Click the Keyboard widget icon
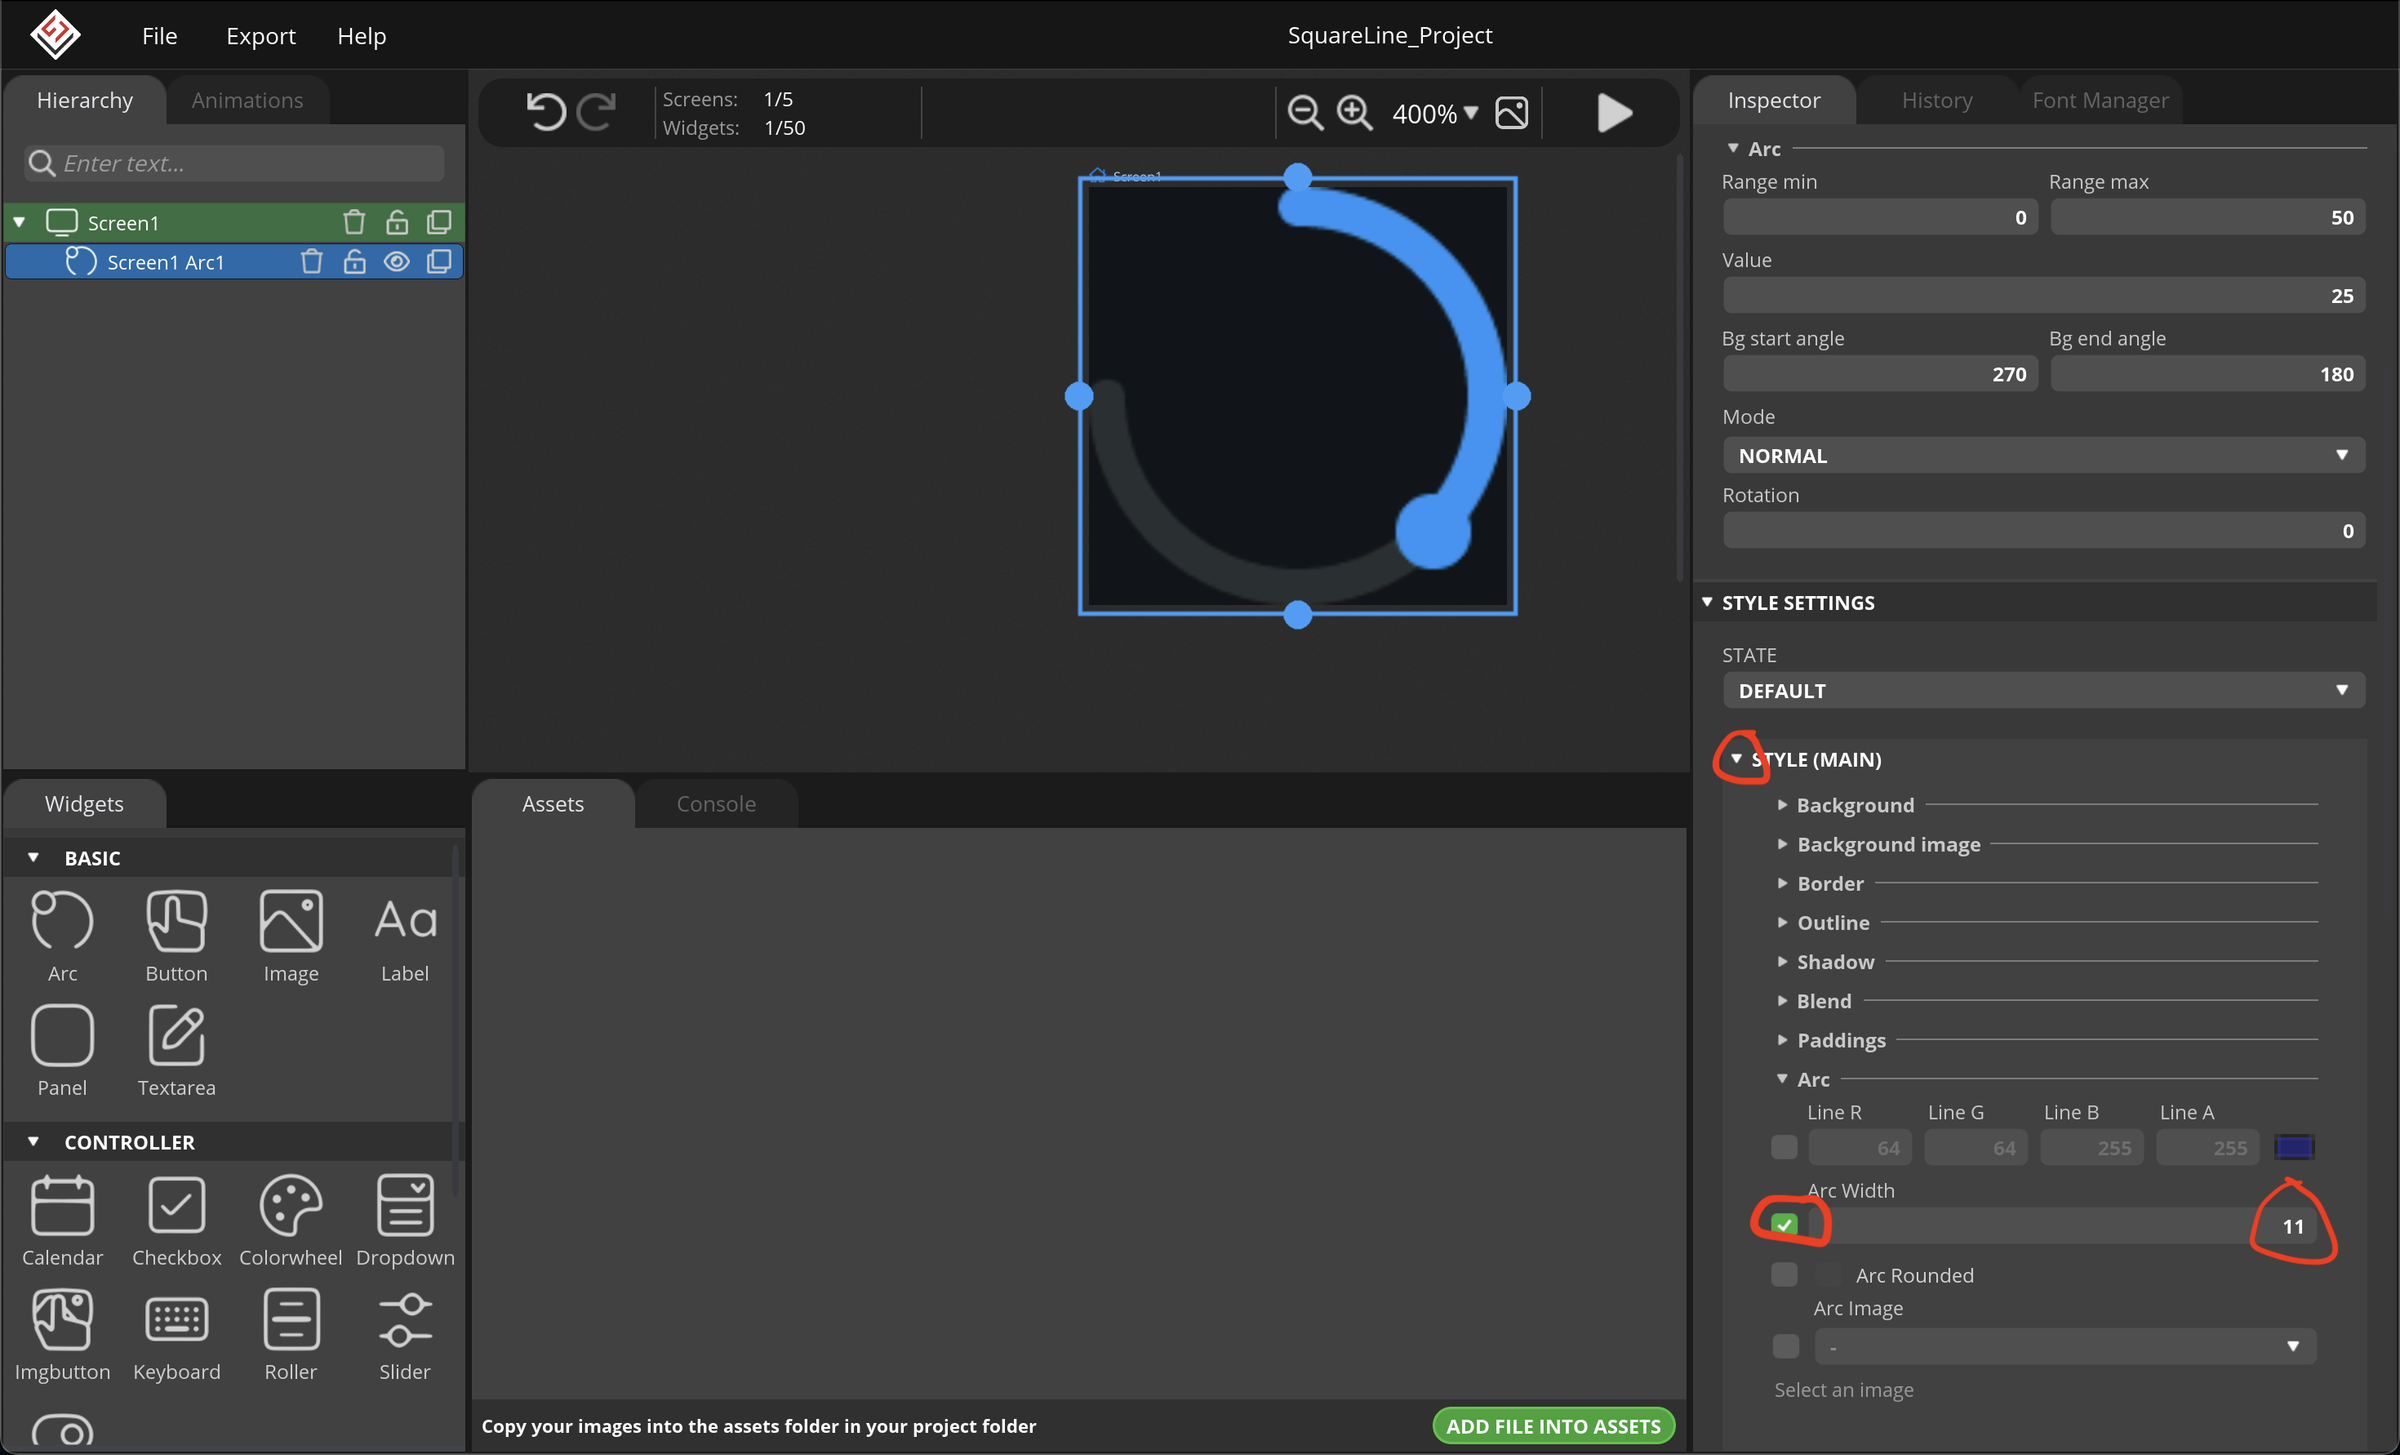The height and width of the screenshot is (1455, 2400). point(176,1318)
